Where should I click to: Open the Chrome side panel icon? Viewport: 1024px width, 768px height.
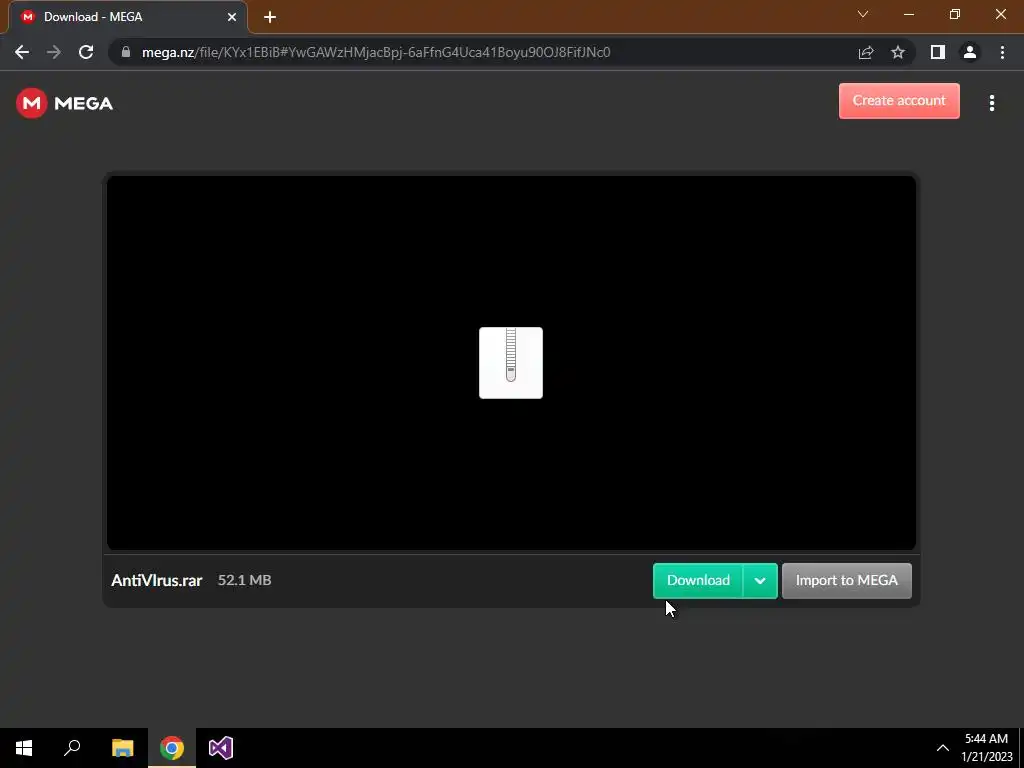938,52
